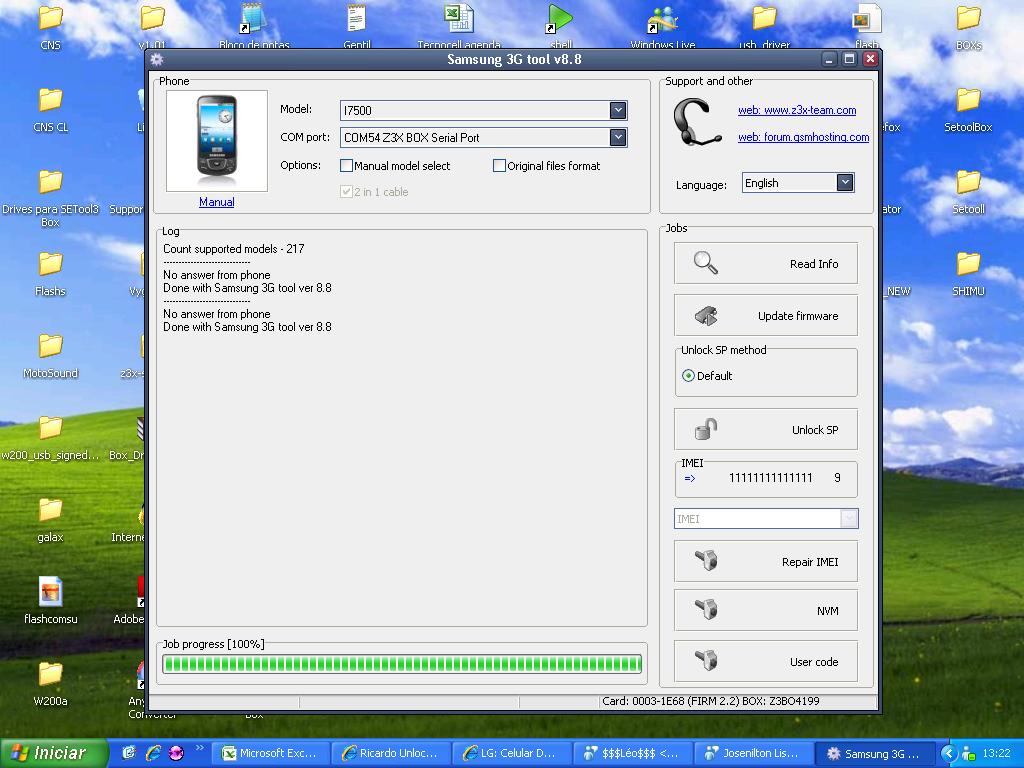Select the MotoSound desktop folder
The width and height of the screenshot is (1024, 768).
tap(50, 356)
